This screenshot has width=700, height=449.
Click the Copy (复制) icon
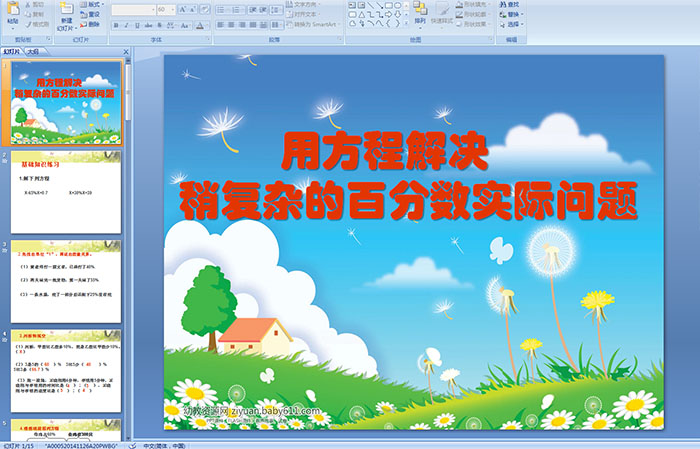click(x=34, y=14)
